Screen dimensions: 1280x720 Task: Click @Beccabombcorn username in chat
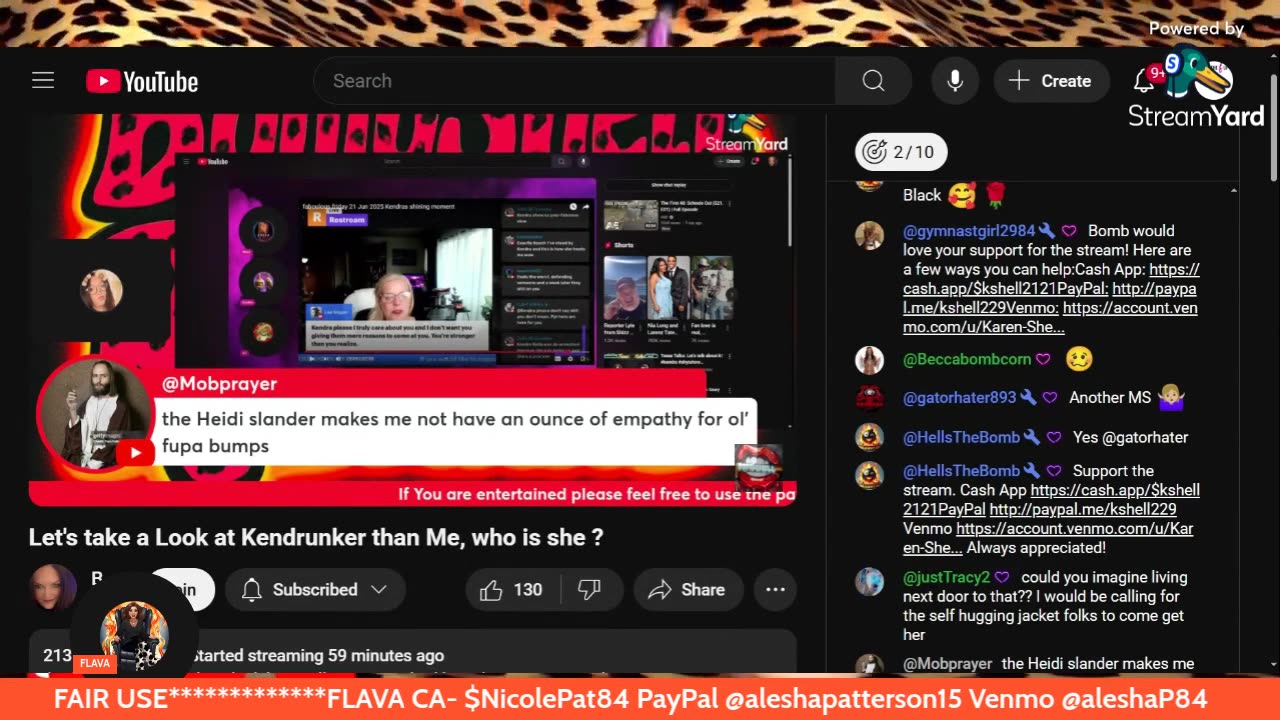click(966, 359)
